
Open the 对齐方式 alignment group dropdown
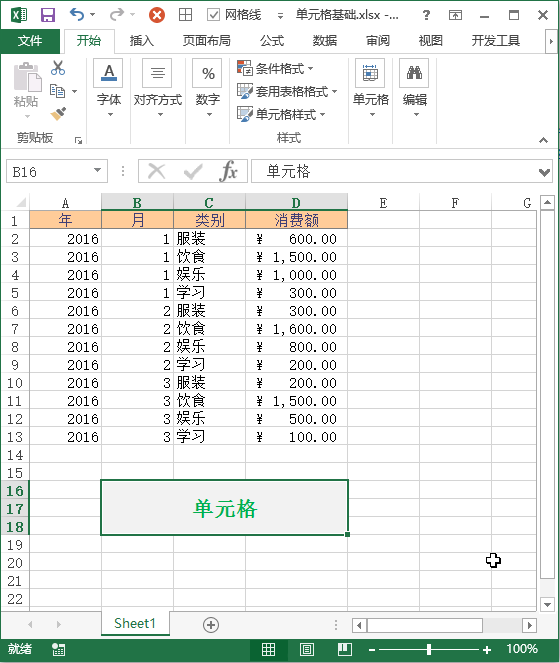click(157, 88)
